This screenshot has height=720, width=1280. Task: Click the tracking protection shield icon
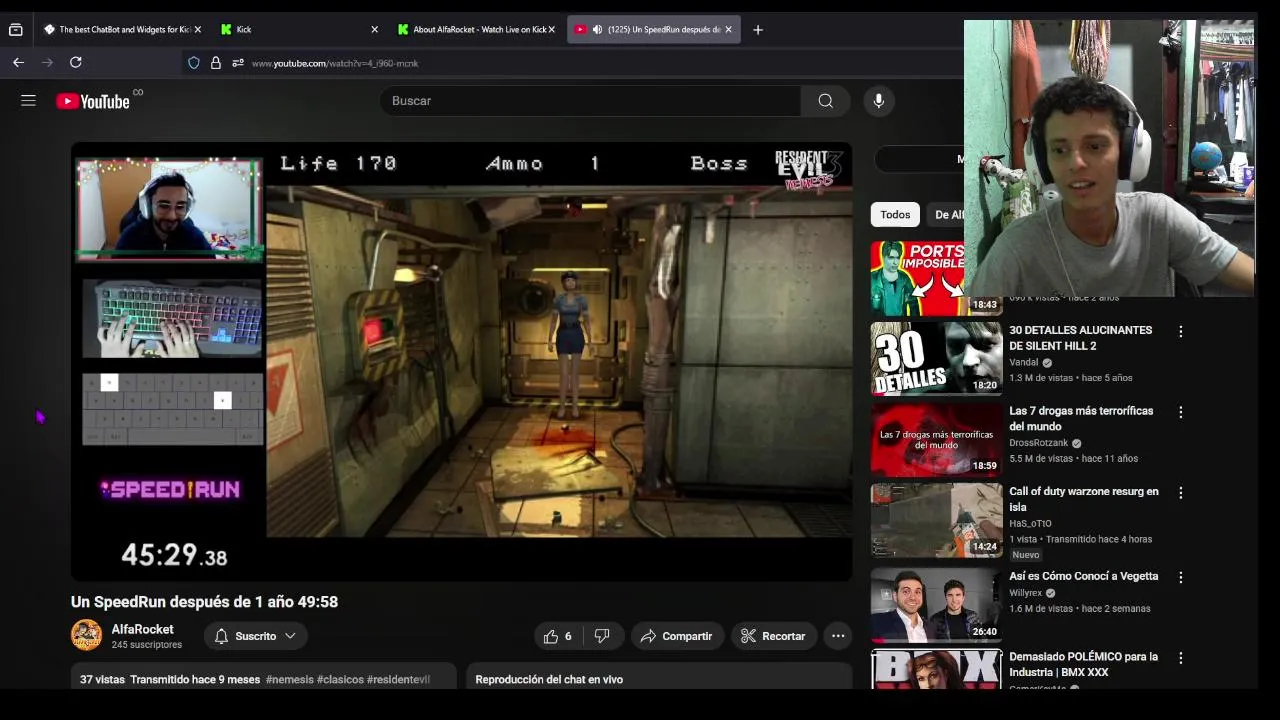[x=194, y=63]
